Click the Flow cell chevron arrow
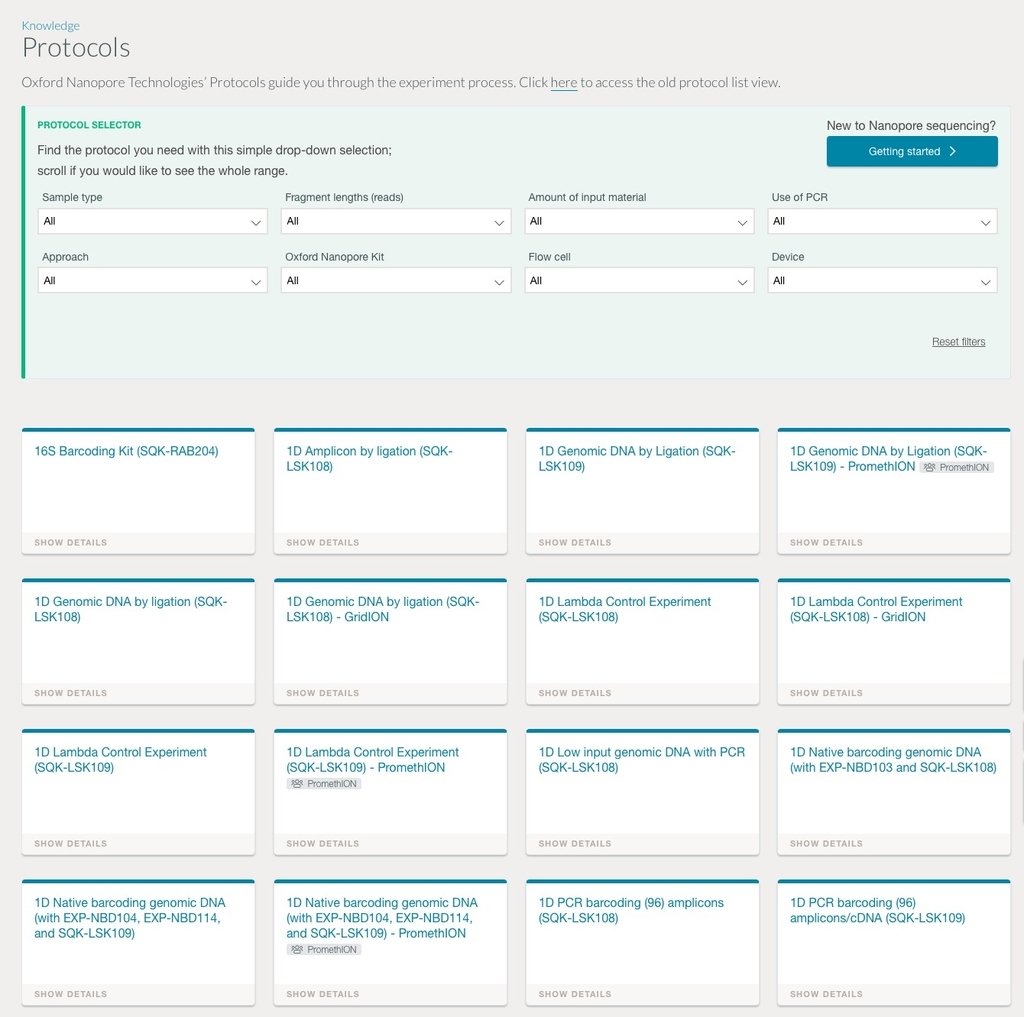1024x1017 pixels. coord(742,282)
